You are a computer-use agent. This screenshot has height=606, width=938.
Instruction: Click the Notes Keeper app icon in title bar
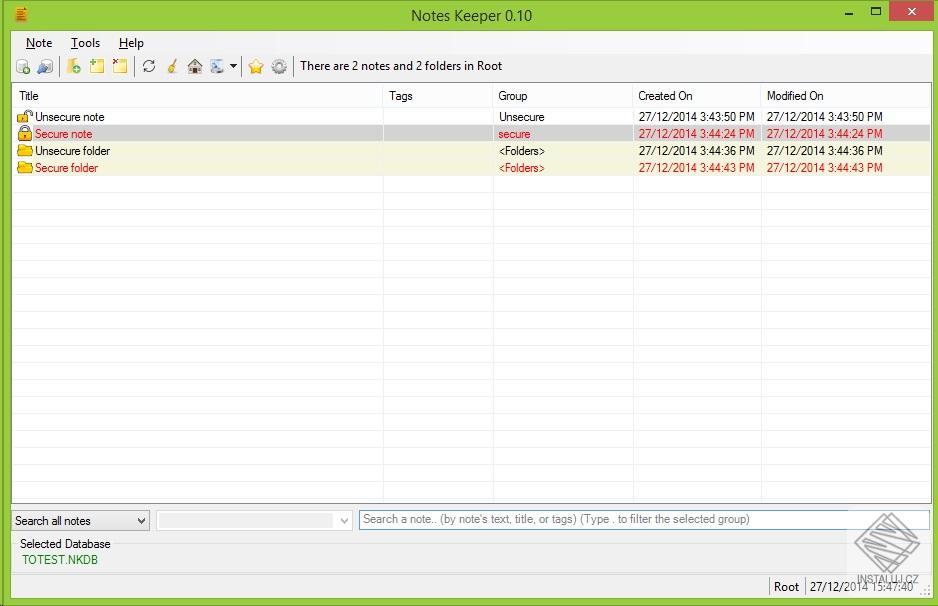point(21,14)
